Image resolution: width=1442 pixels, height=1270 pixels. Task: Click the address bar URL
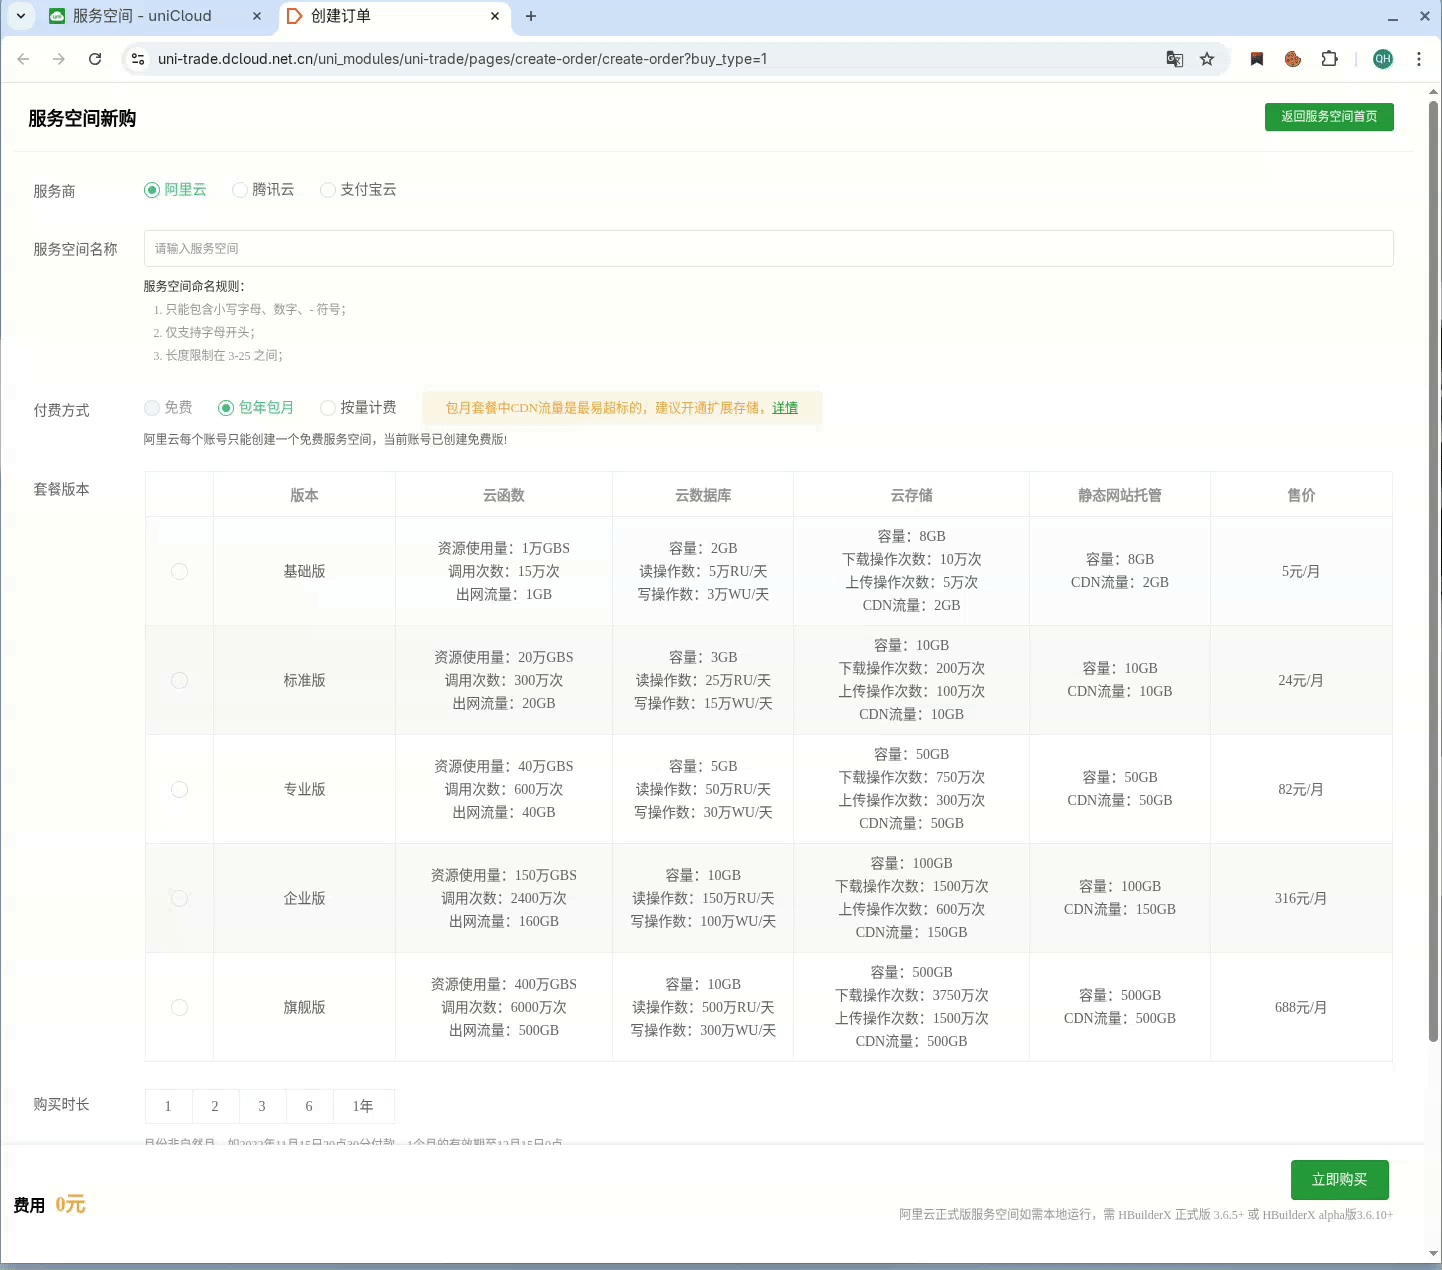462,59
